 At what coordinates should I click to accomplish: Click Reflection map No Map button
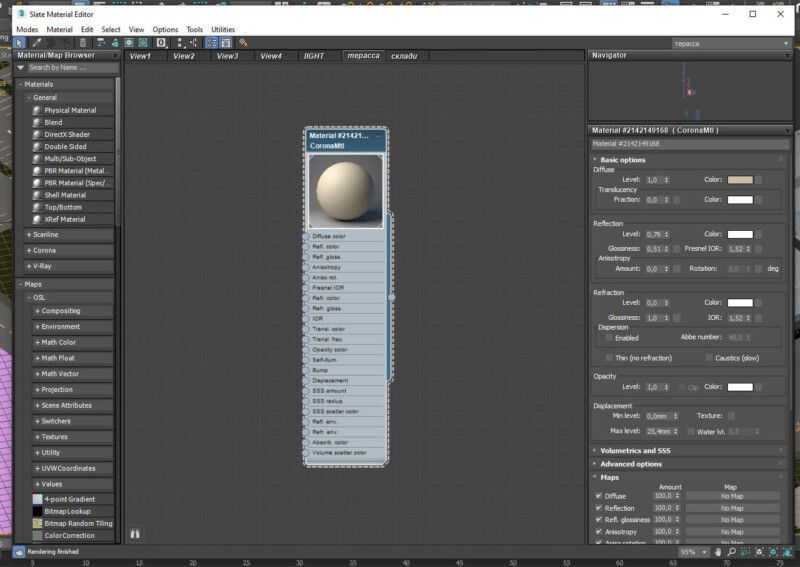tap(732, 508)
